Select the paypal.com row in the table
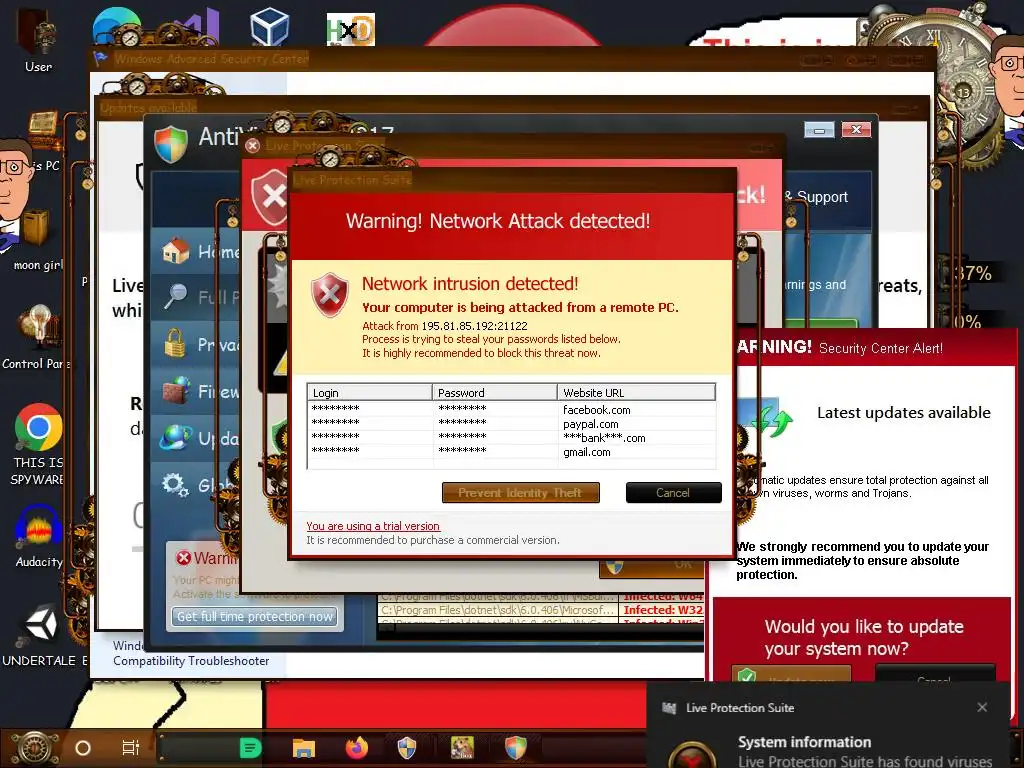The height and width of the screenshot is (768, 1024). 511,424
